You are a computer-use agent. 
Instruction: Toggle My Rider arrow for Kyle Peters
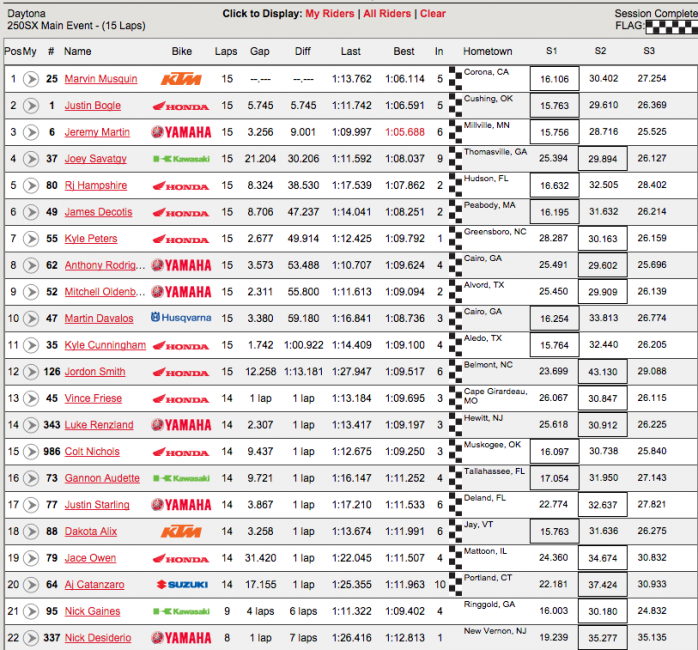click(x=31, y=239)
